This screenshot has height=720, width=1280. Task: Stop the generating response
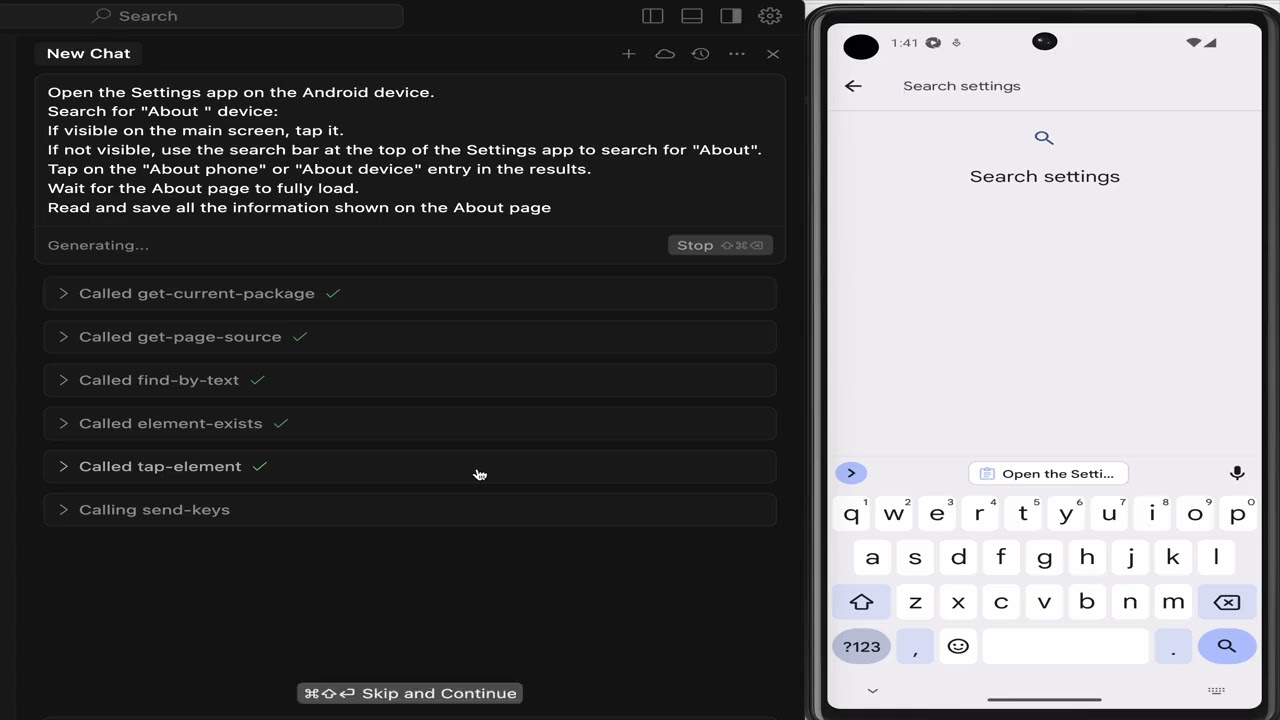[720, 245]
